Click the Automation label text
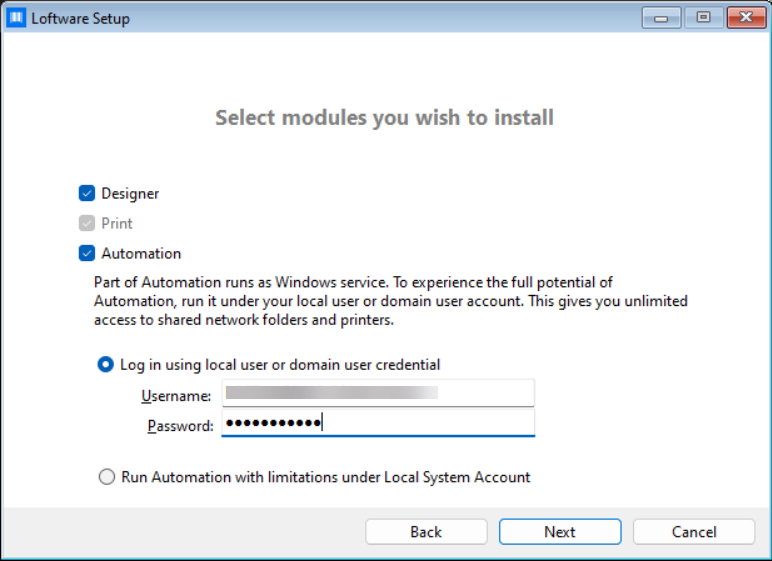The height and width of the screenshot is (561, 772). [141, 253]
